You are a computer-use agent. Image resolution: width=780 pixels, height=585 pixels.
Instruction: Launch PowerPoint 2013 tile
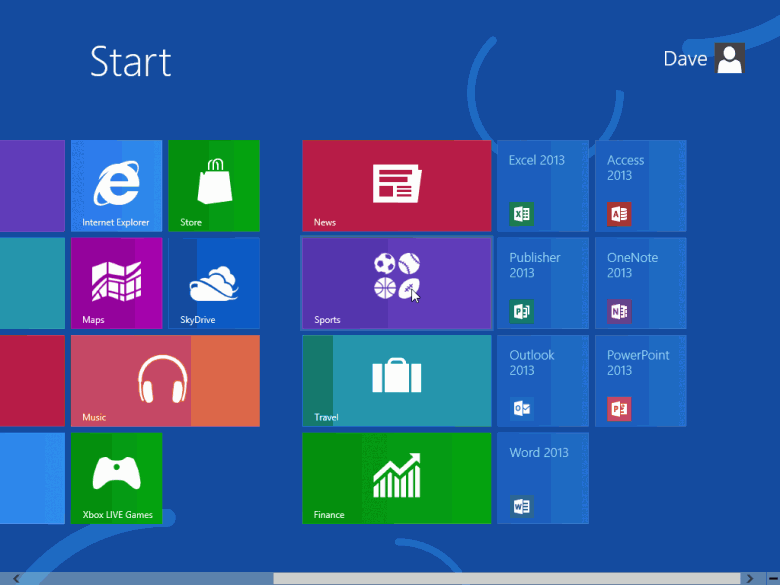click(640, 381)
